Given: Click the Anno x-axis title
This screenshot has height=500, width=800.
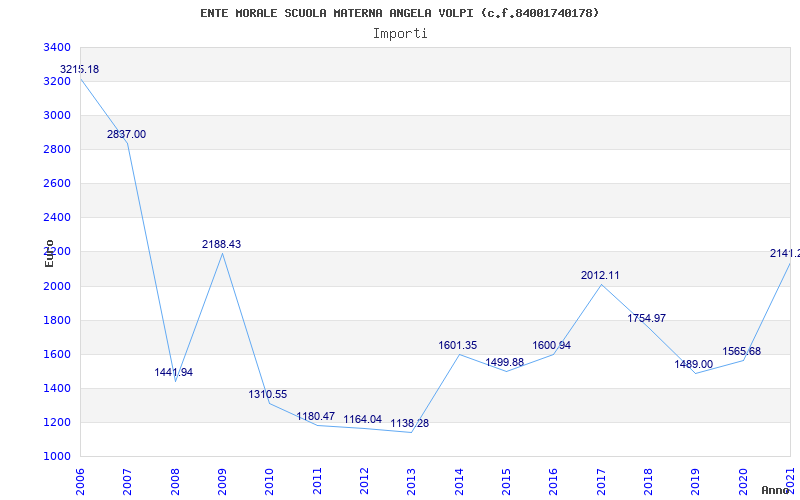Looking at the screenshot, I should click(x=776, y=490).
